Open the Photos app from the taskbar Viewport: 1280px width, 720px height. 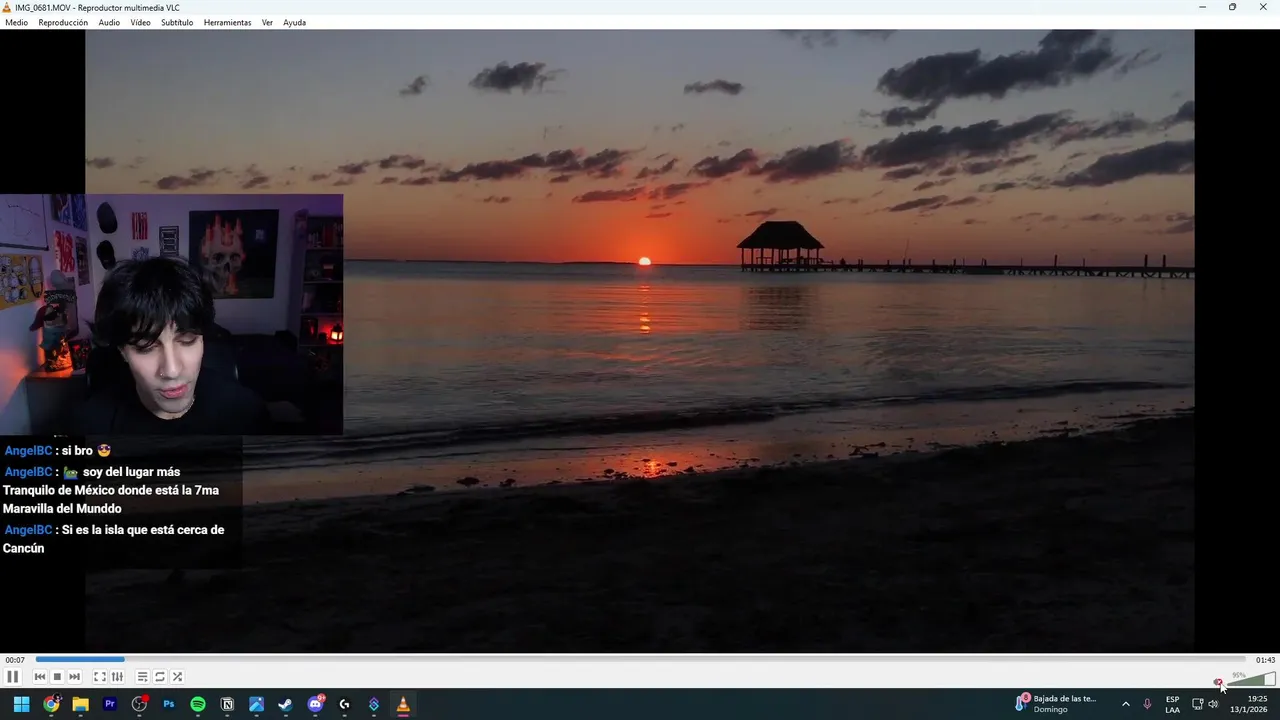257,704
